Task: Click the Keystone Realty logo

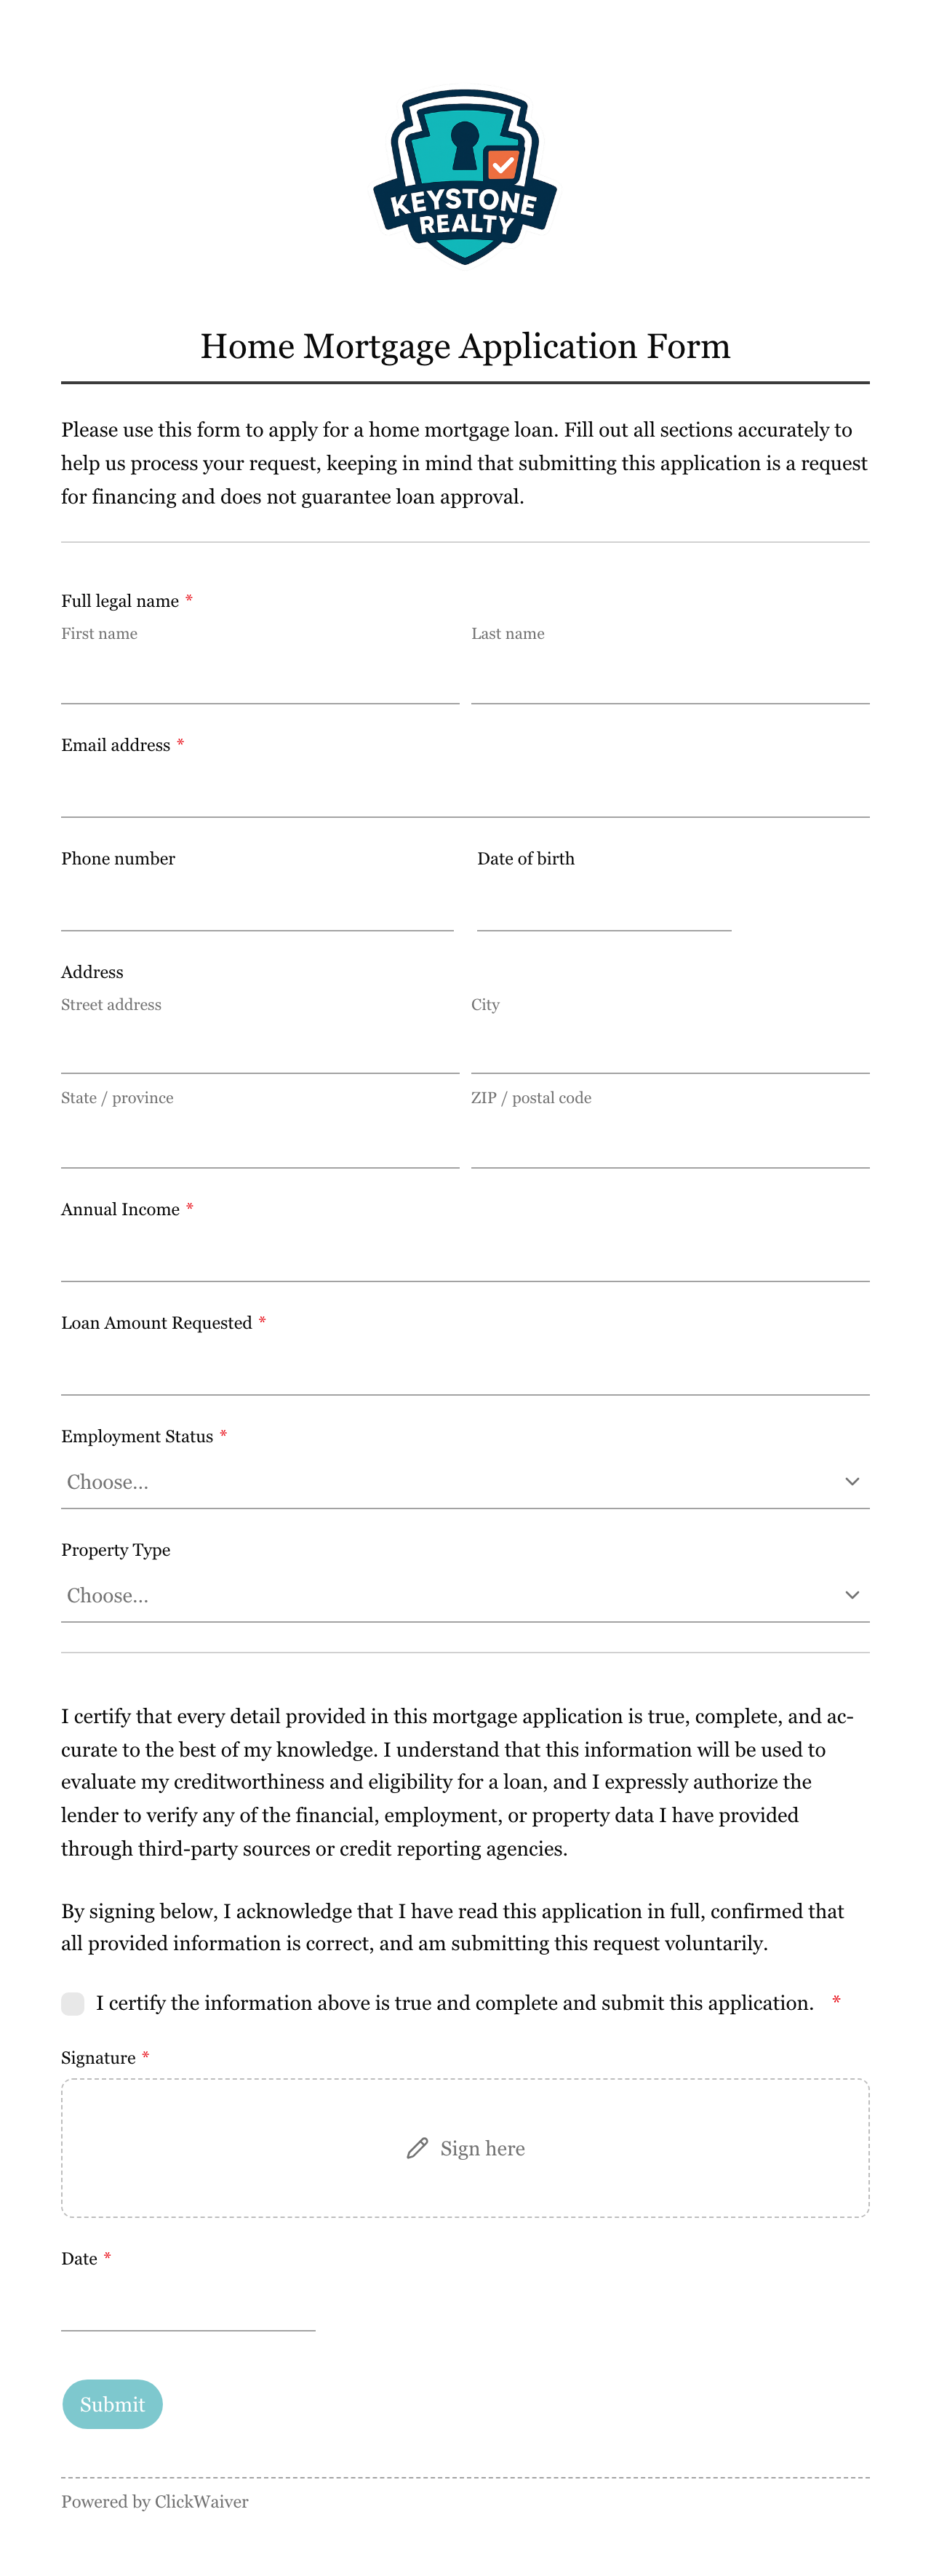Action: pos(465,177)
